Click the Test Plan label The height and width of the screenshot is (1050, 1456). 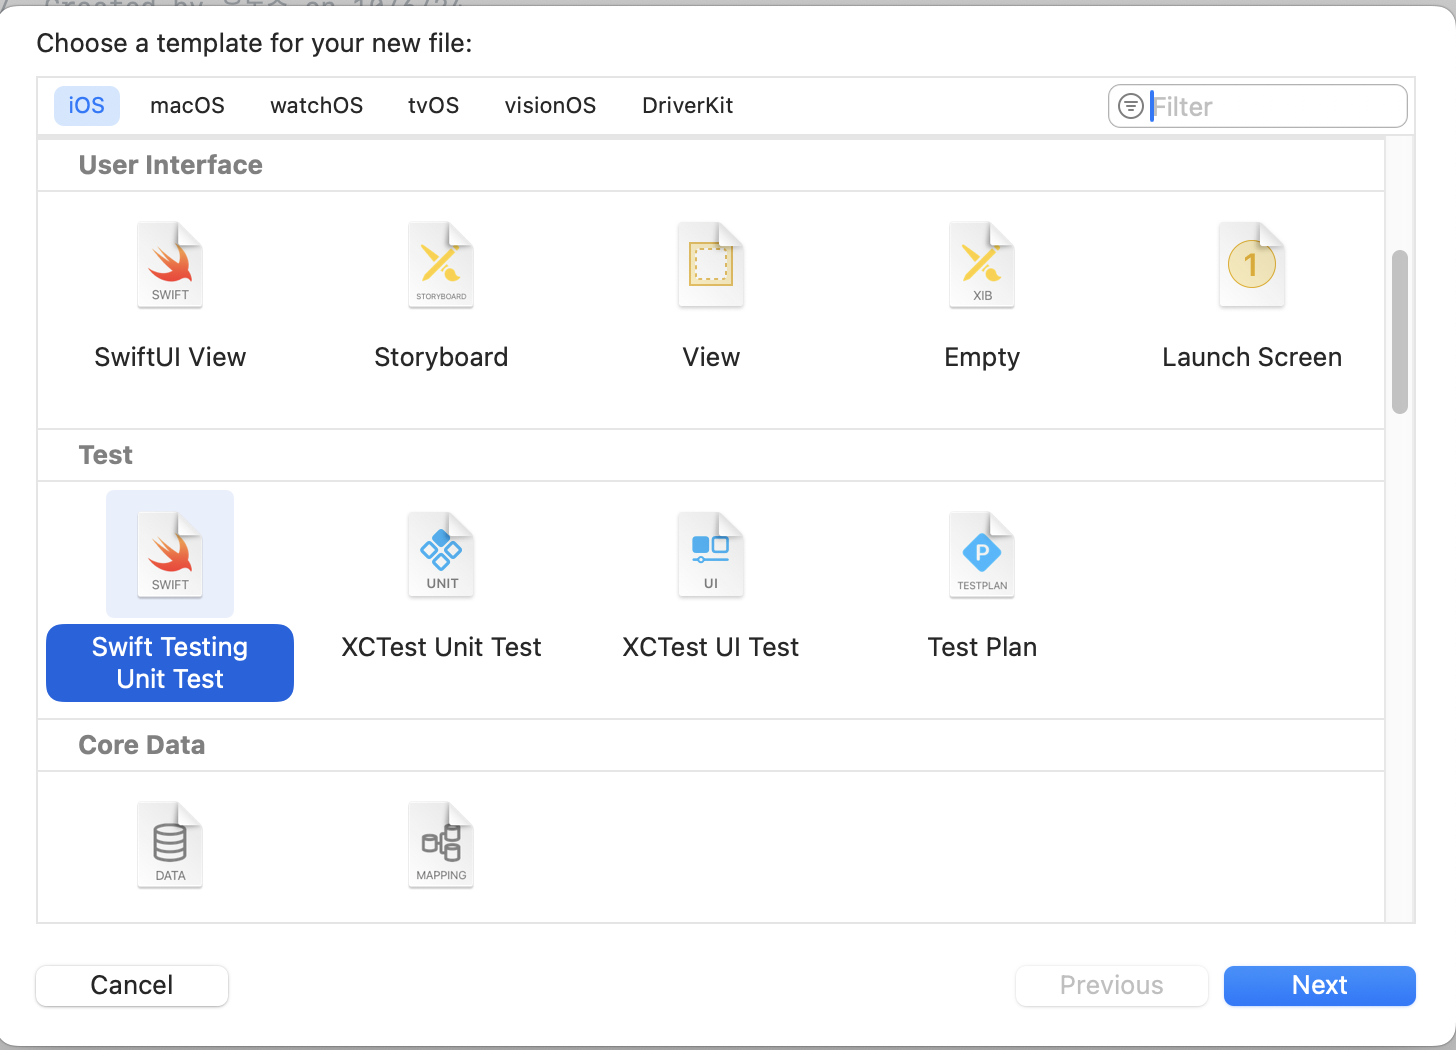982,647
